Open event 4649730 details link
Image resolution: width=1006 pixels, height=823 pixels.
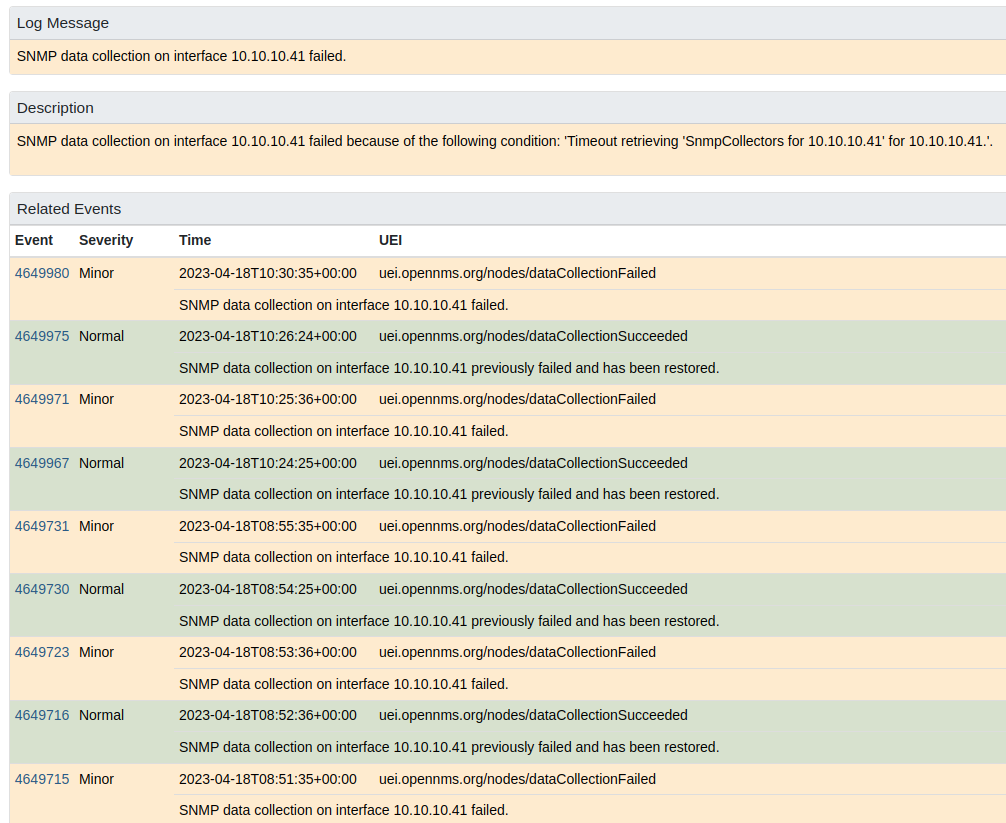(41, 589)
